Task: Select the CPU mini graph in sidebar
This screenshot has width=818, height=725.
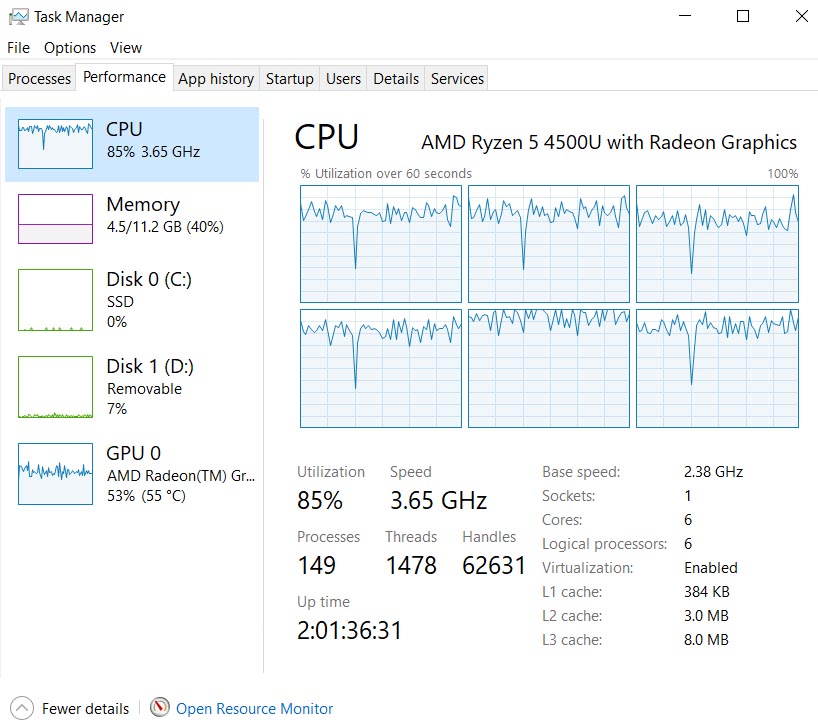Action: tap(55, 144)
